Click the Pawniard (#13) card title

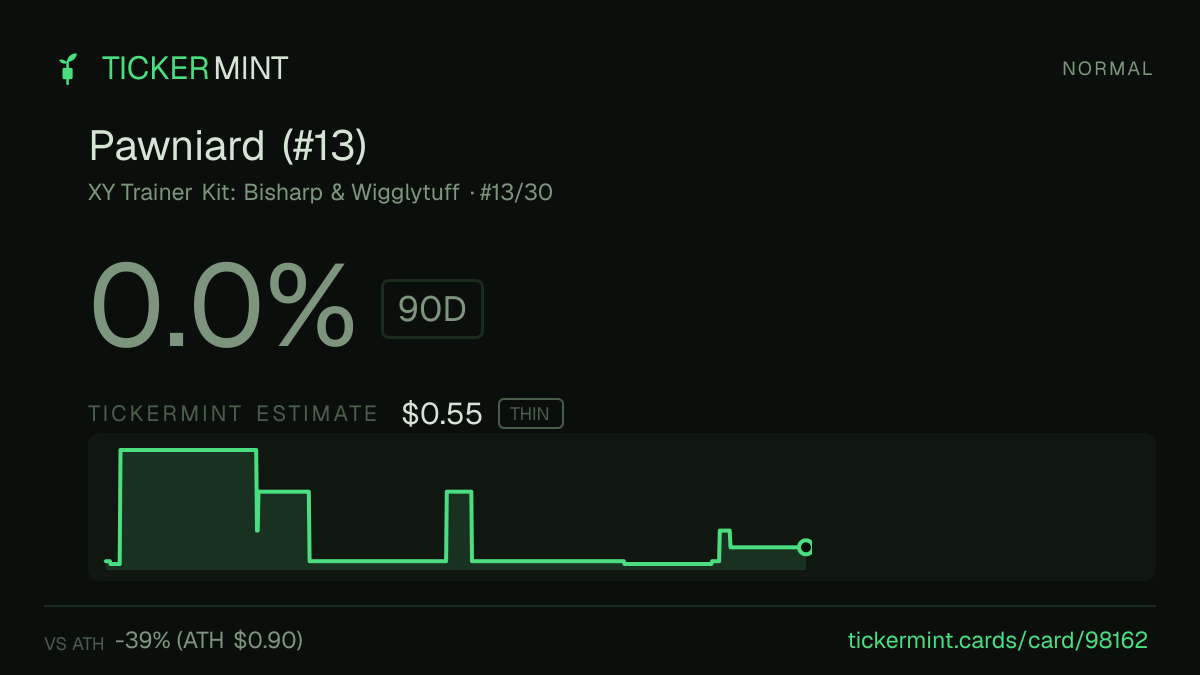click(228, 146)
